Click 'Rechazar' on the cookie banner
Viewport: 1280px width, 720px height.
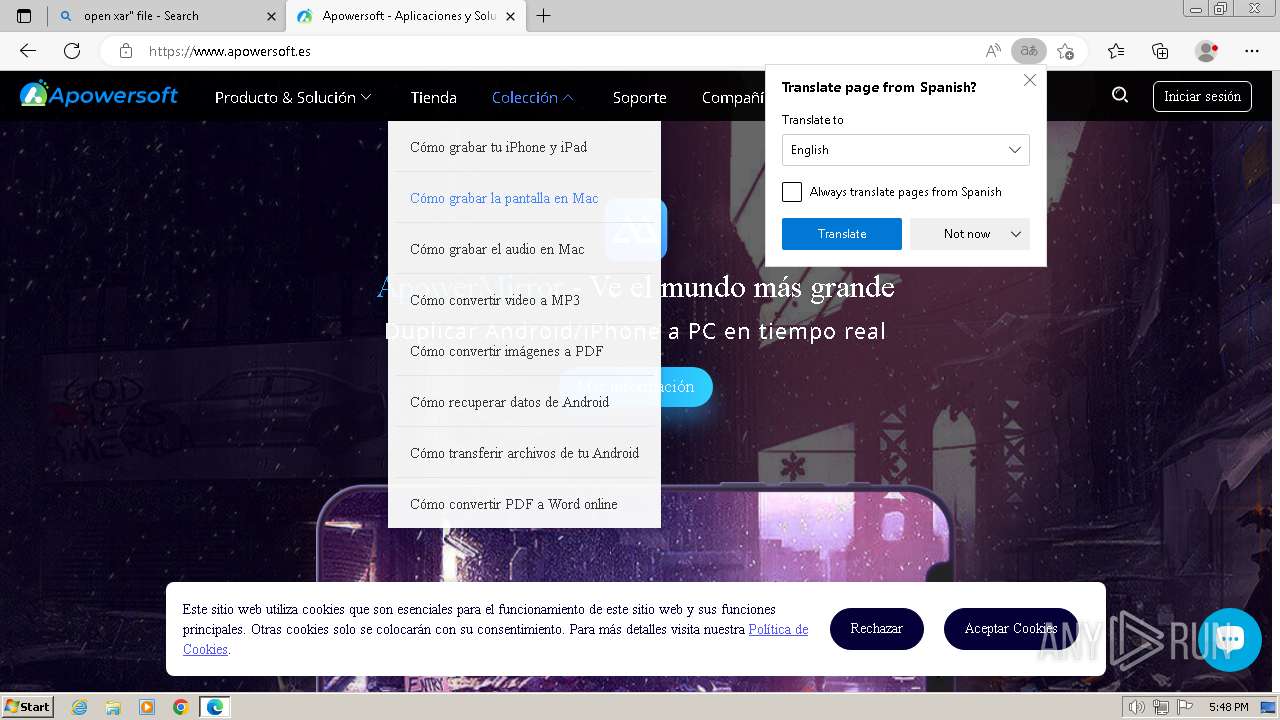pyautogui.click(x=877, y=629)
